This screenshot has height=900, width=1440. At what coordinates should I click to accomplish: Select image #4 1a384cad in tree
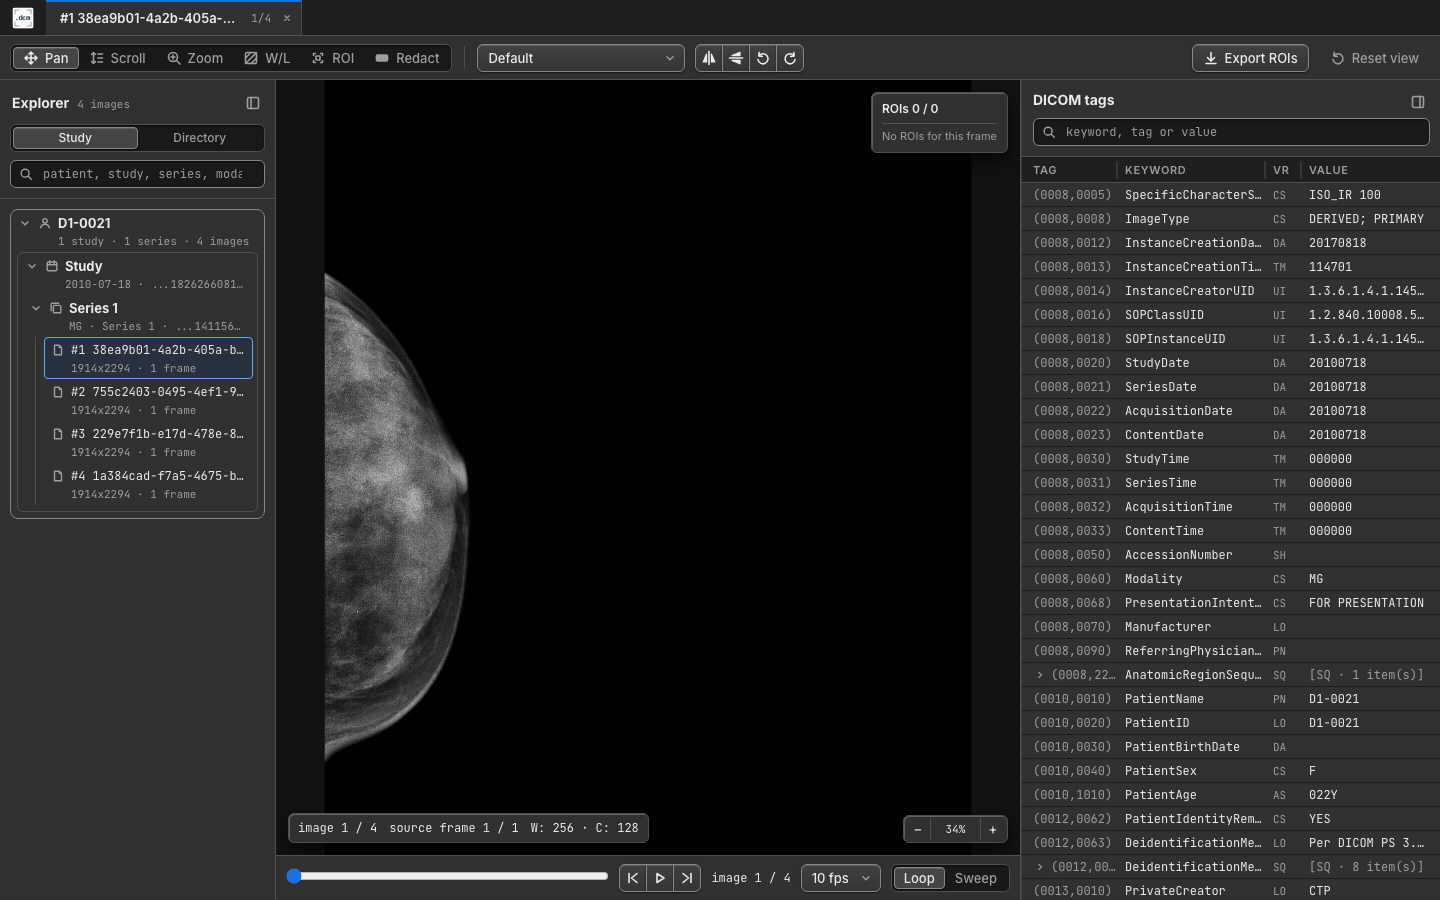click(x=148, y=484)
